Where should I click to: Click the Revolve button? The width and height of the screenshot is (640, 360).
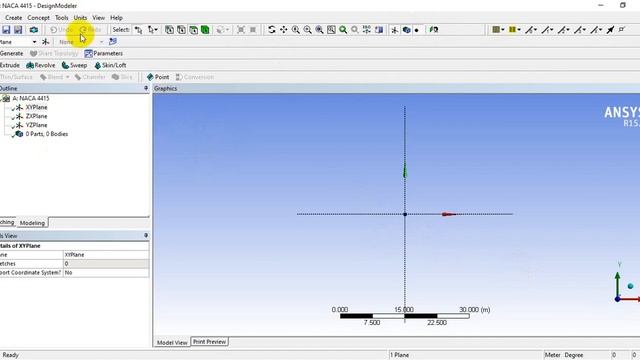tap(40, 65)
